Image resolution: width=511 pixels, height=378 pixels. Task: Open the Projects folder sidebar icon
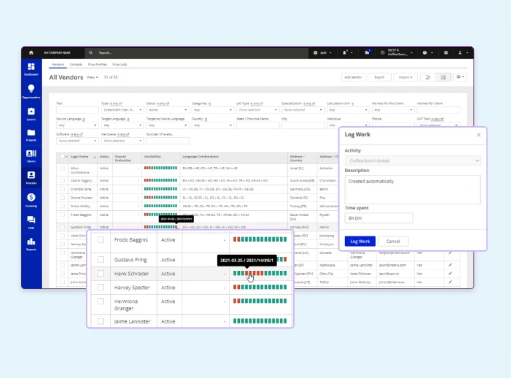(31, 135)
